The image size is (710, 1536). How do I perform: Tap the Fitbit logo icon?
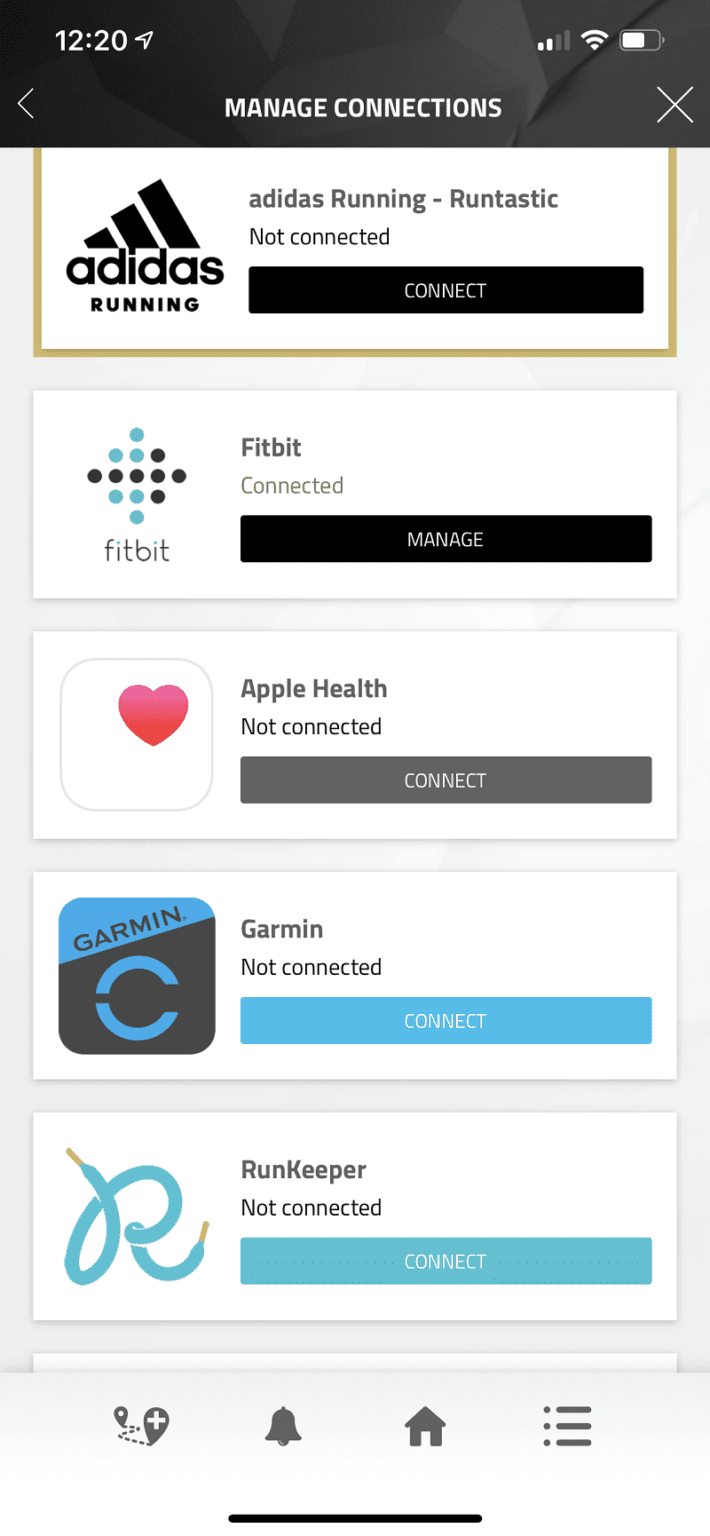[137, 493]
